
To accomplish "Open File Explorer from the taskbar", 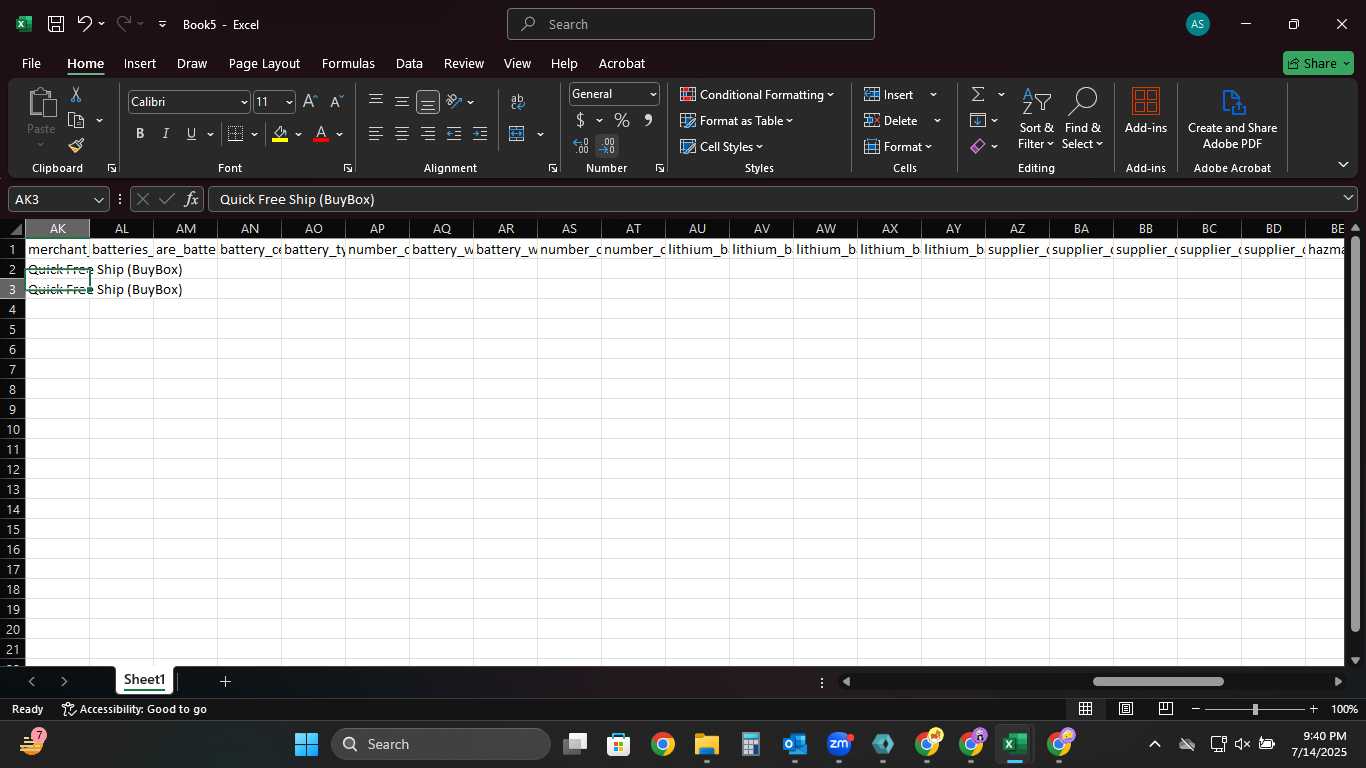I will (x=707, y=744).
